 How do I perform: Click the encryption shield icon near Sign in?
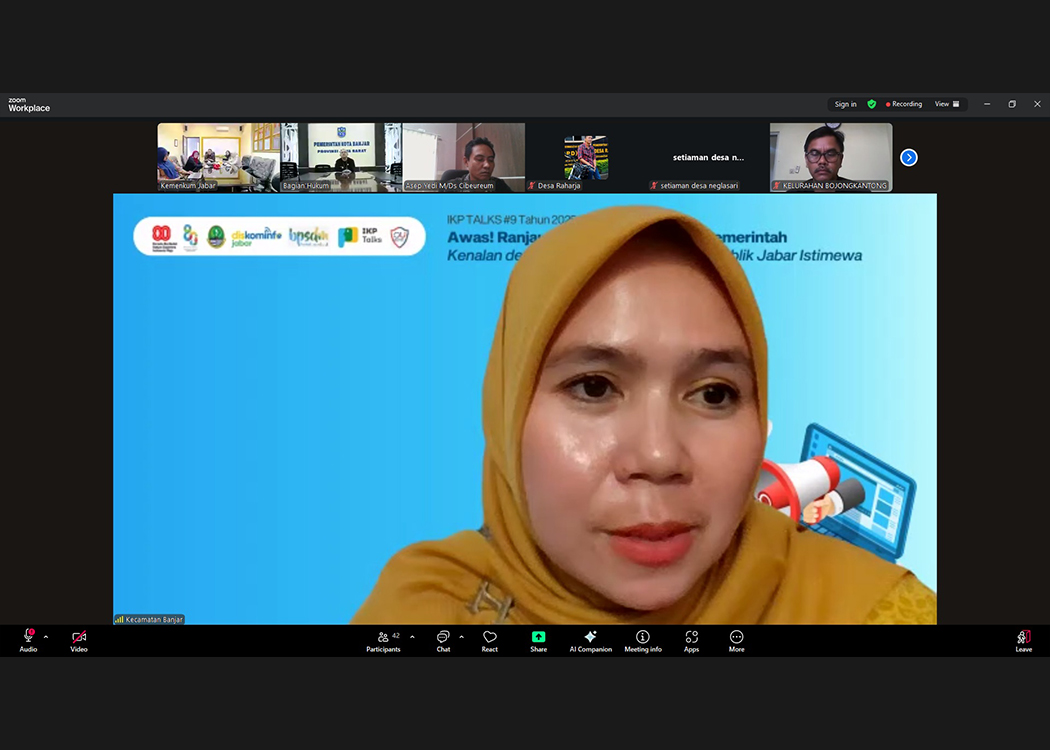871,103
